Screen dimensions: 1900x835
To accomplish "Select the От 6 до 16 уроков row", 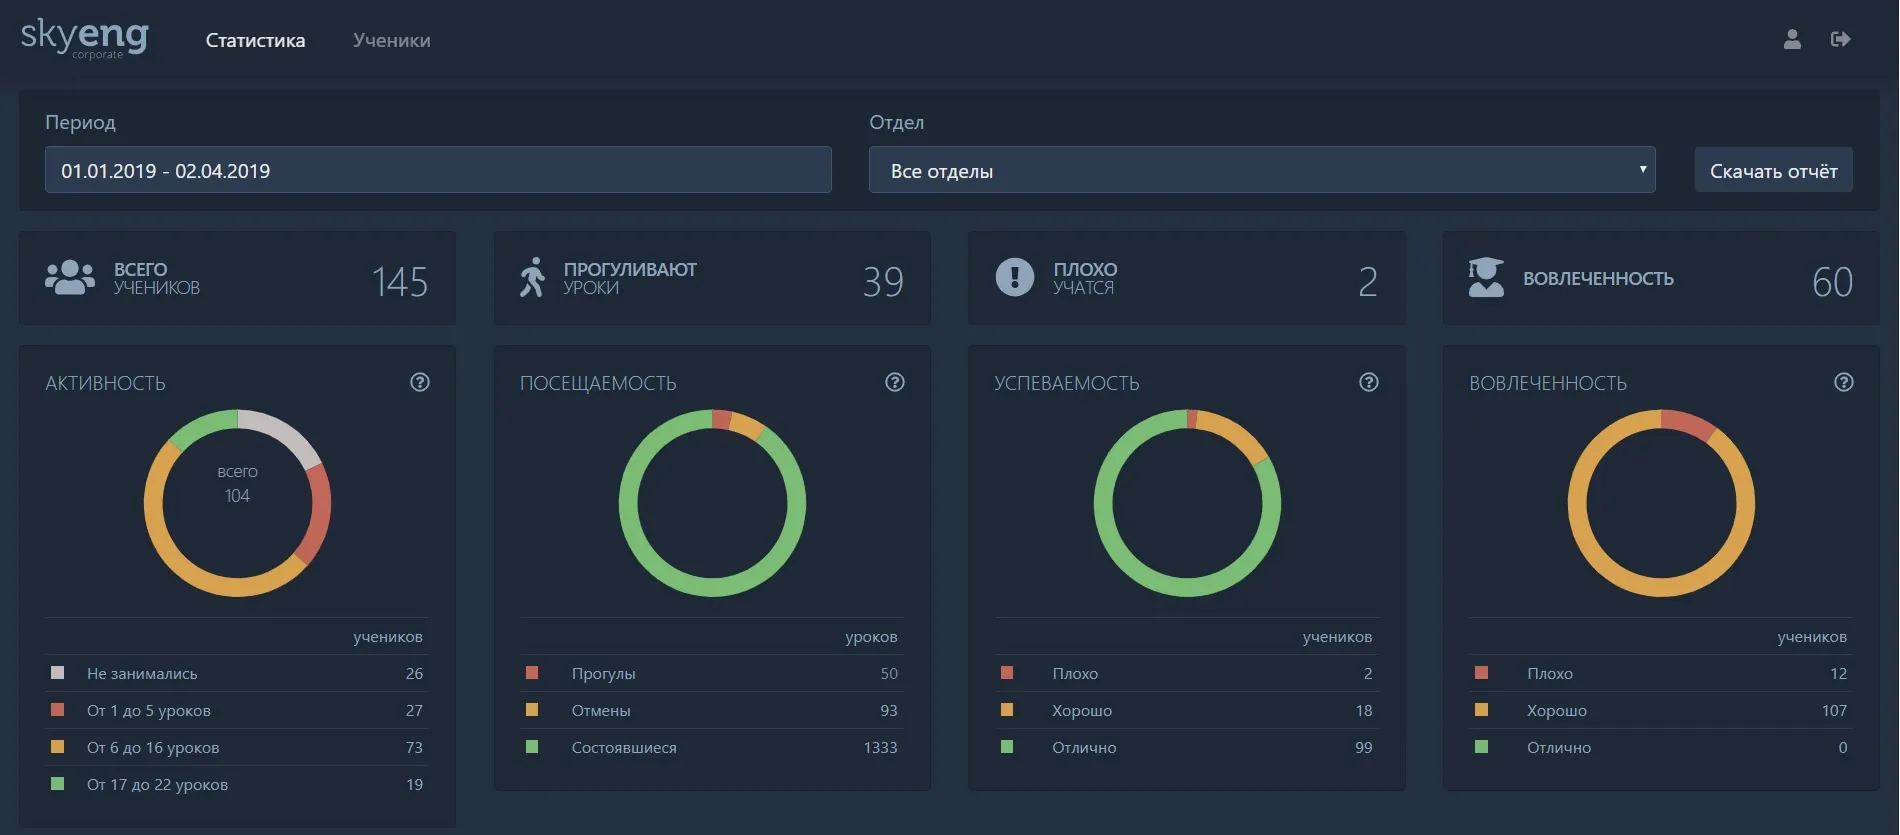I will [x=237, y=747].
